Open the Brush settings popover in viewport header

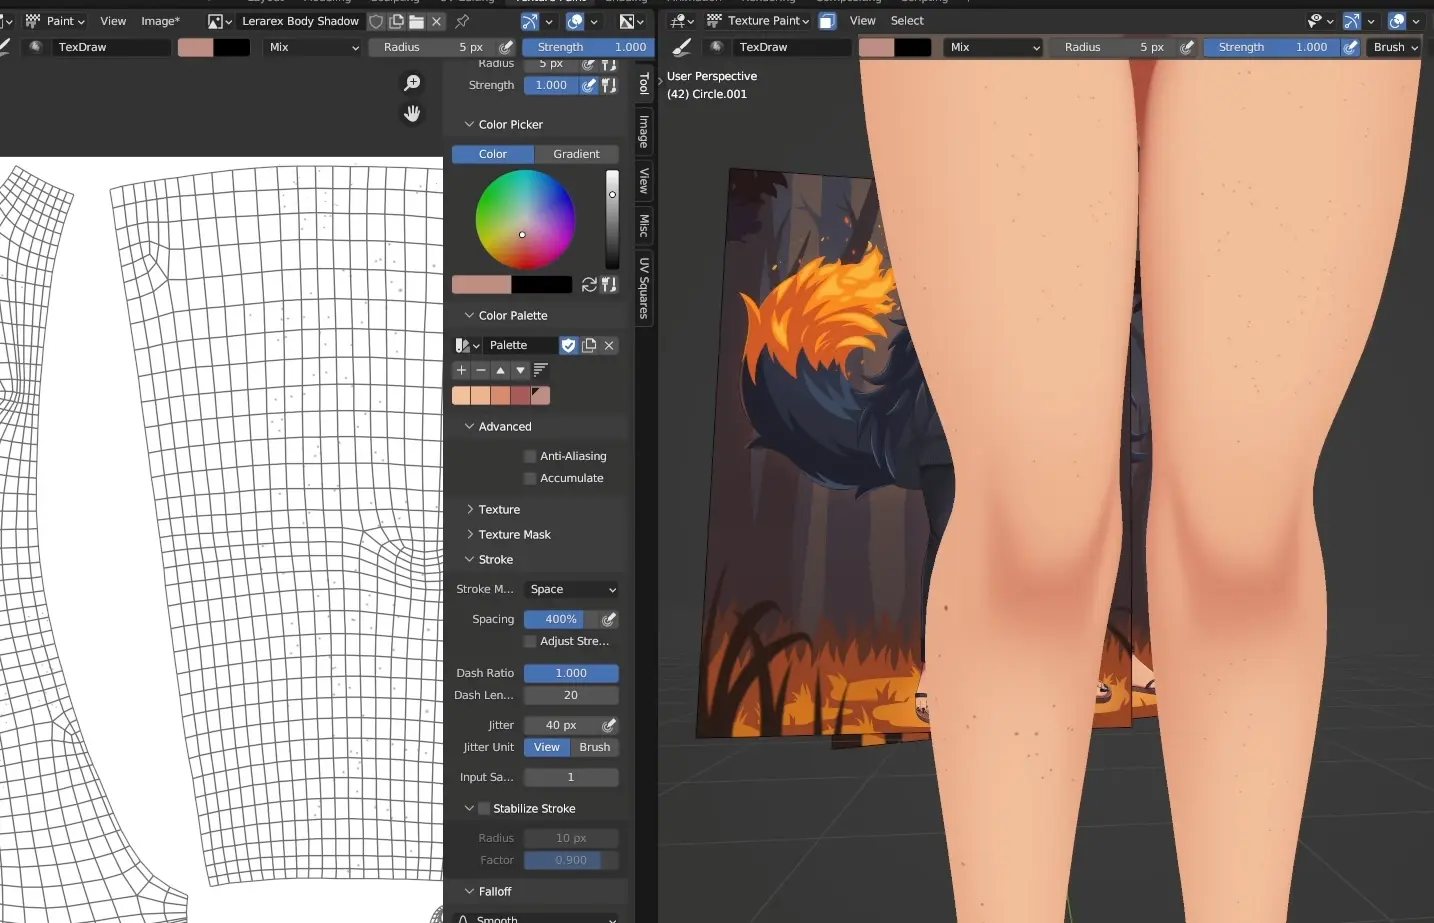pyautogui.click(x=1395, y=47)
